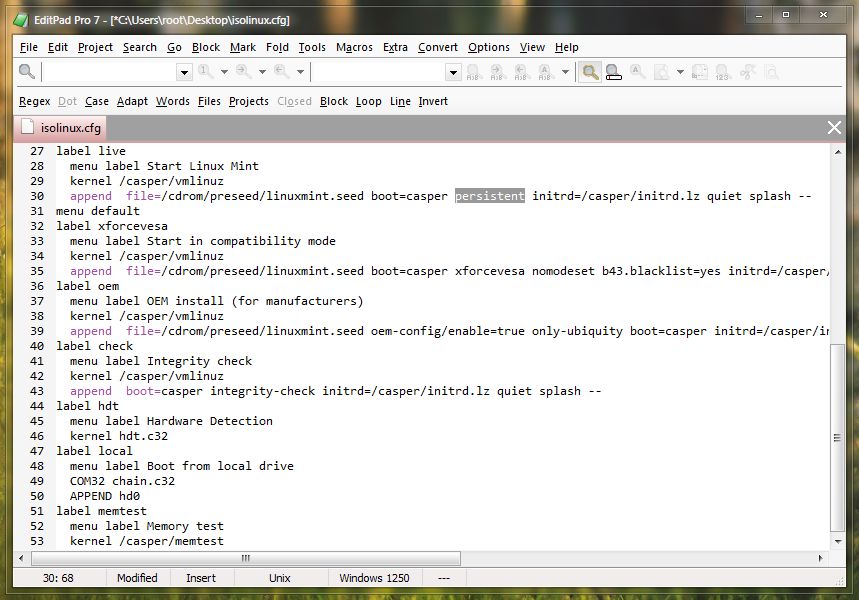The height and width of the screenshot is (600, 859).
Task: Expand the Replace All options arrow
Action: tap(565, 72)
